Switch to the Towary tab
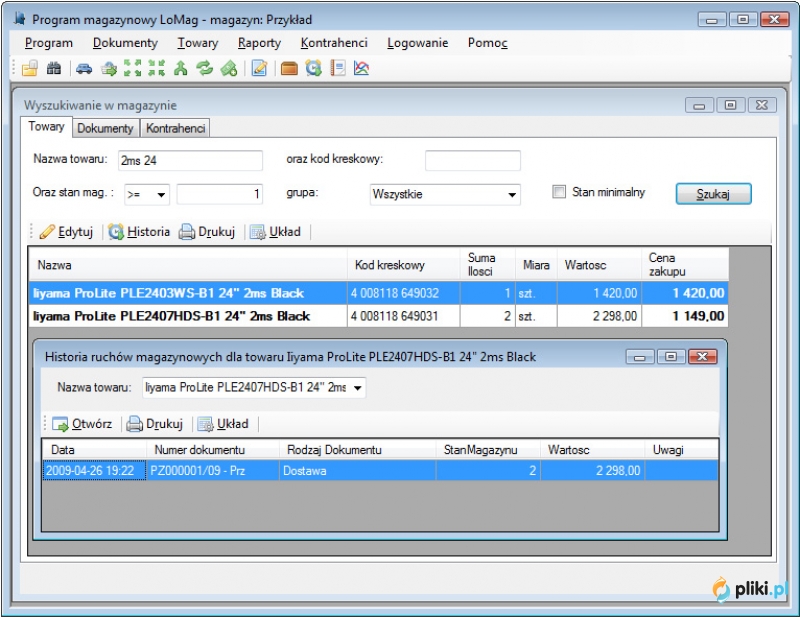 46,127
